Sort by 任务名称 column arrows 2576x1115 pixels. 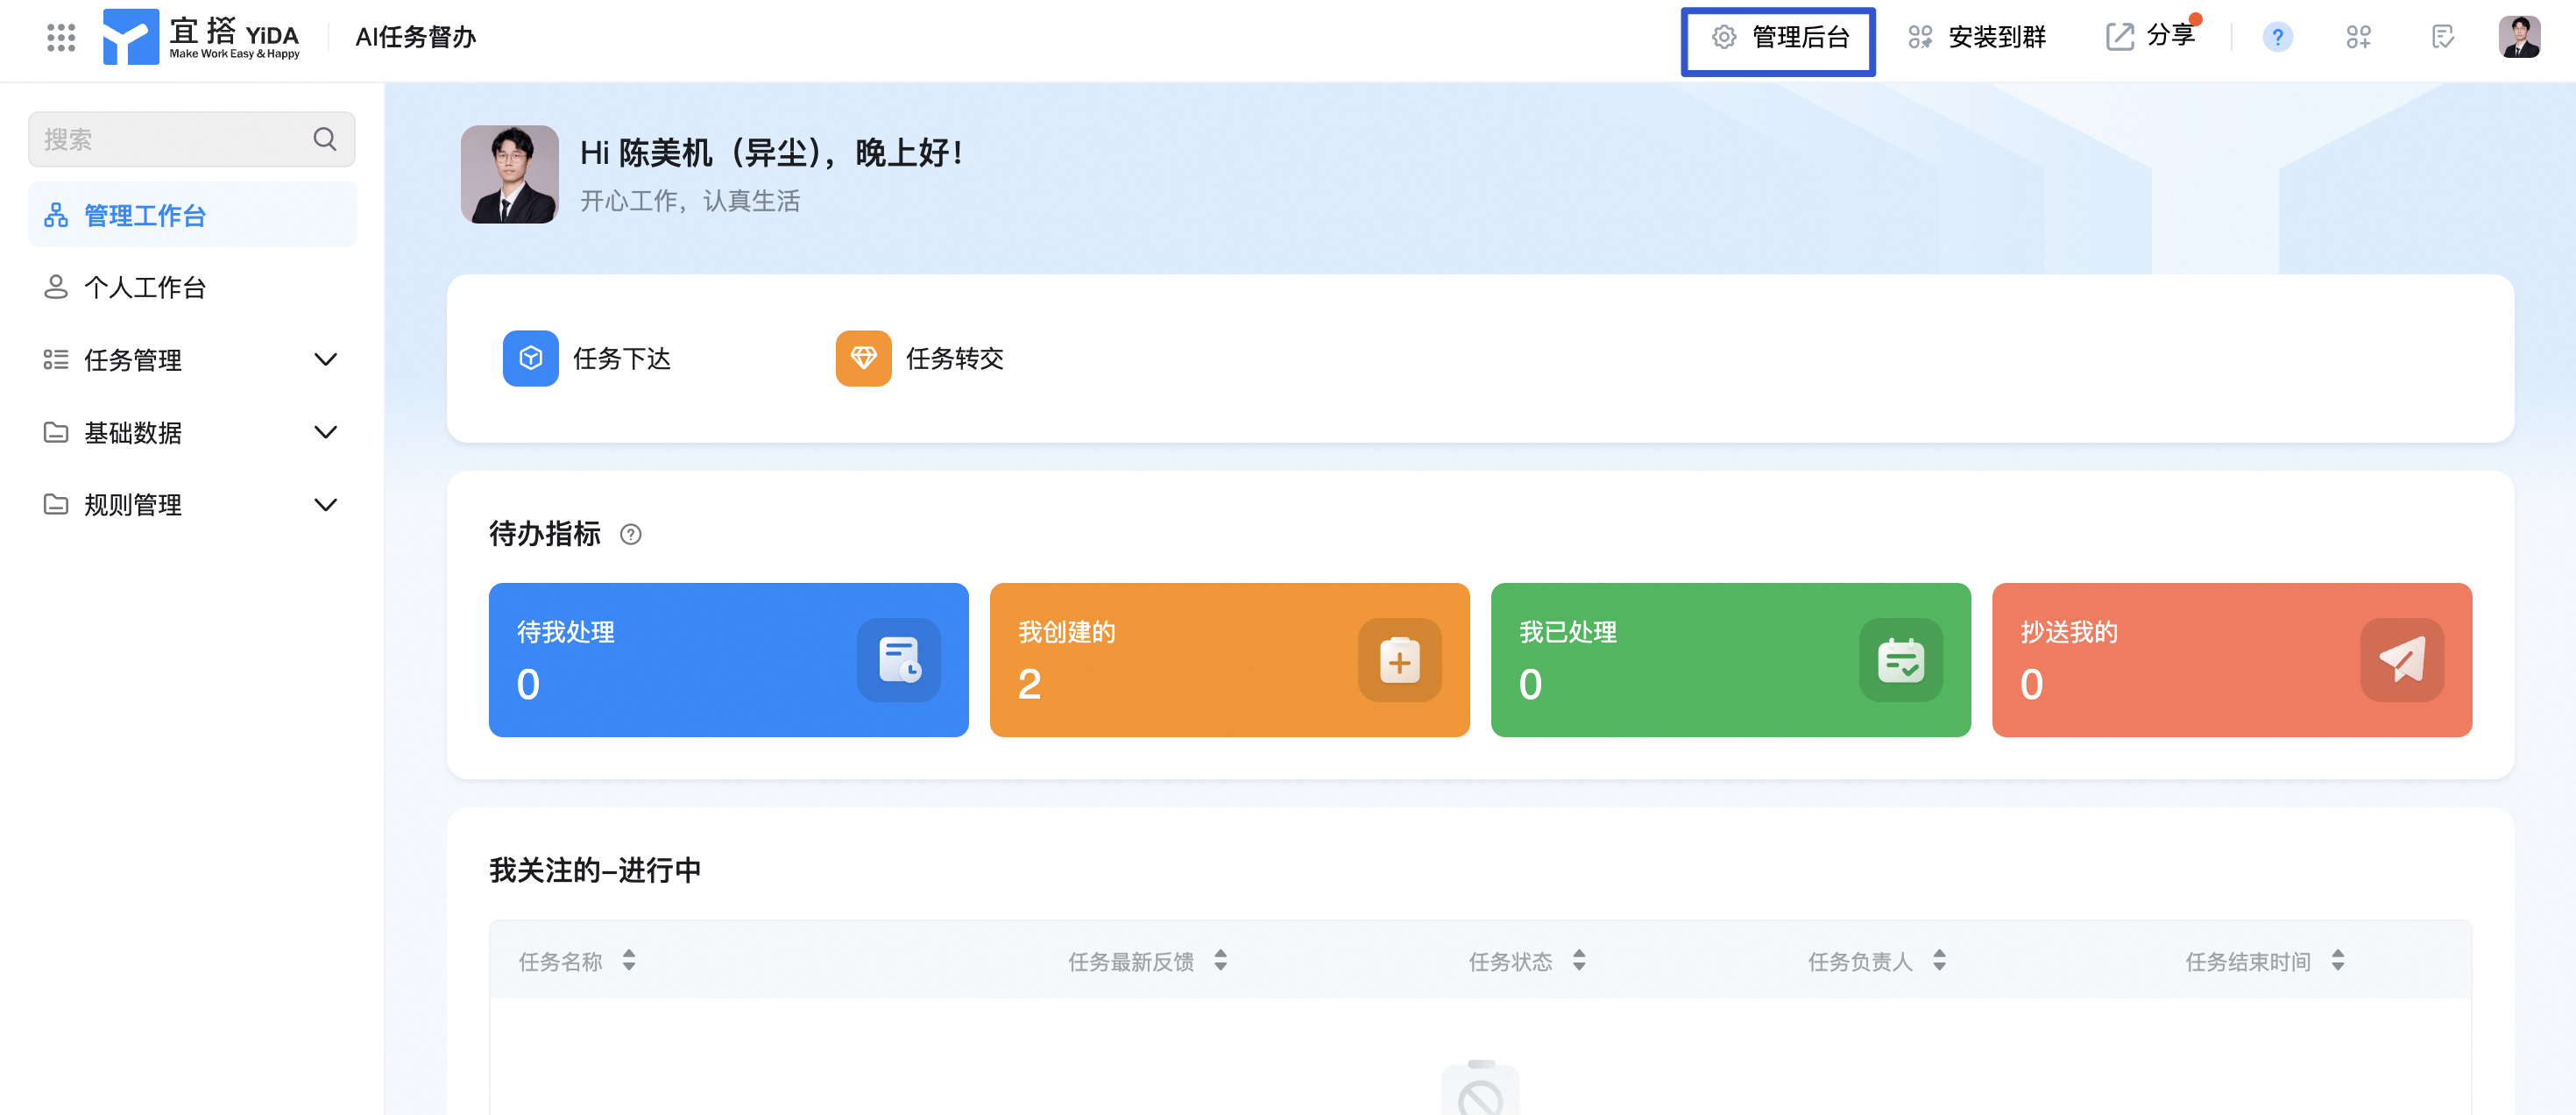[629, 960]
